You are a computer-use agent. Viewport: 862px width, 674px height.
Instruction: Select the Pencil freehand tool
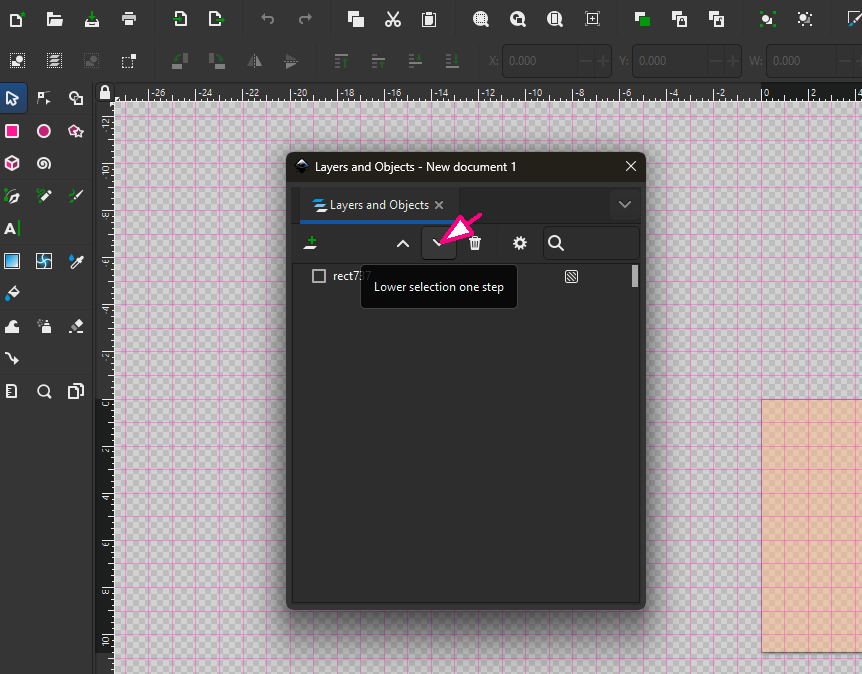(x=44, y=196)
